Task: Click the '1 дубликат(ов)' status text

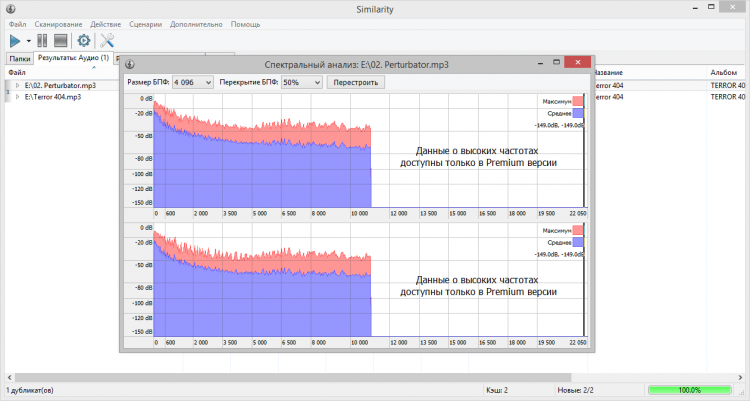Action: pyautogui.click(x=30, y=390)
